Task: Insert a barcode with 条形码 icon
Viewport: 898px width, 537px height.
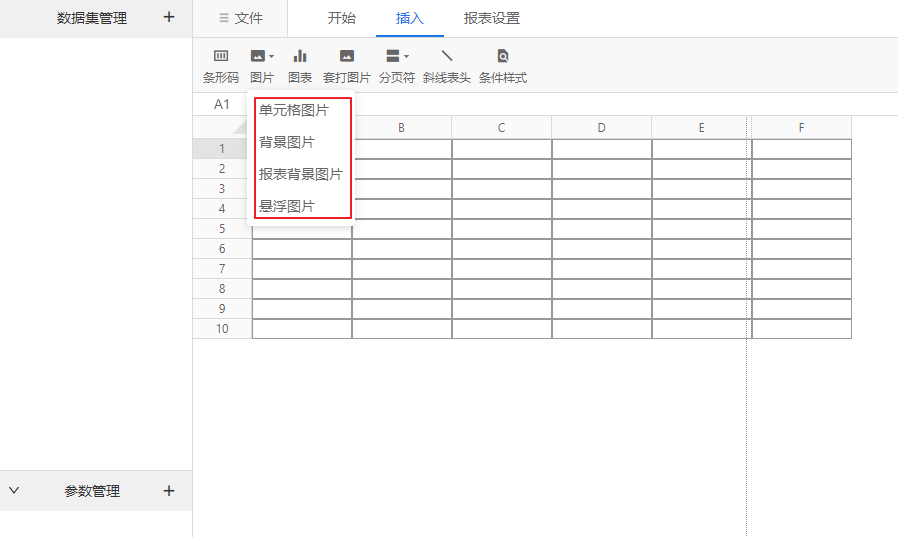Action: pyautogui.click(x=220, y=56)
